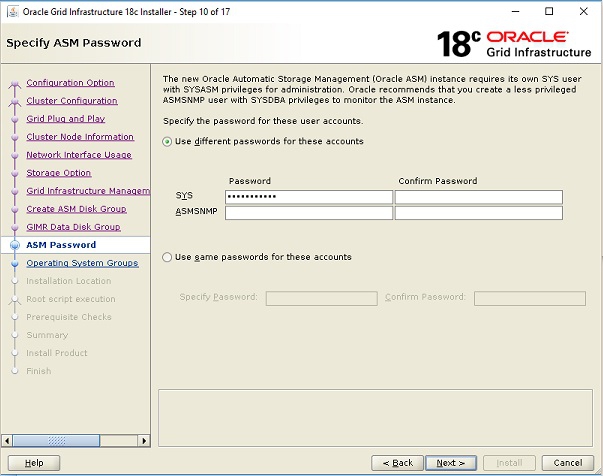Screen dimensions: 603x476
Task: Maximize the installer window
Action: coord(549,12)
